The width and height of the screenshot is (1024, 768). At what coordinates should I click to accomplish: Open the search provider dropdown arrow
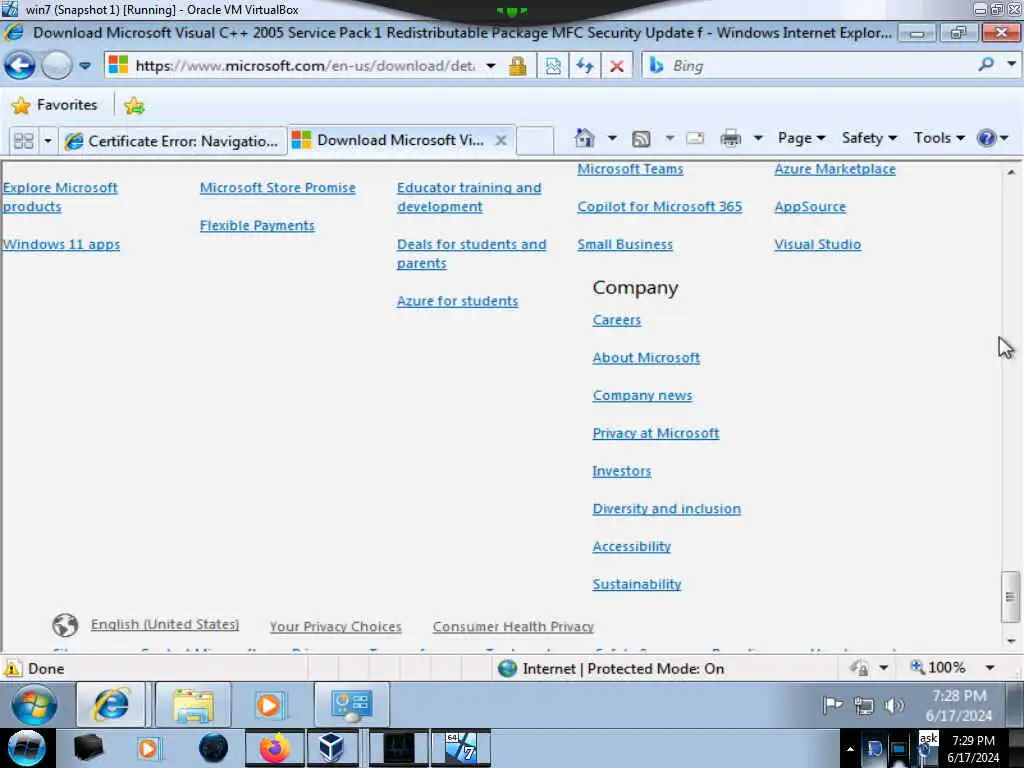1011,65
